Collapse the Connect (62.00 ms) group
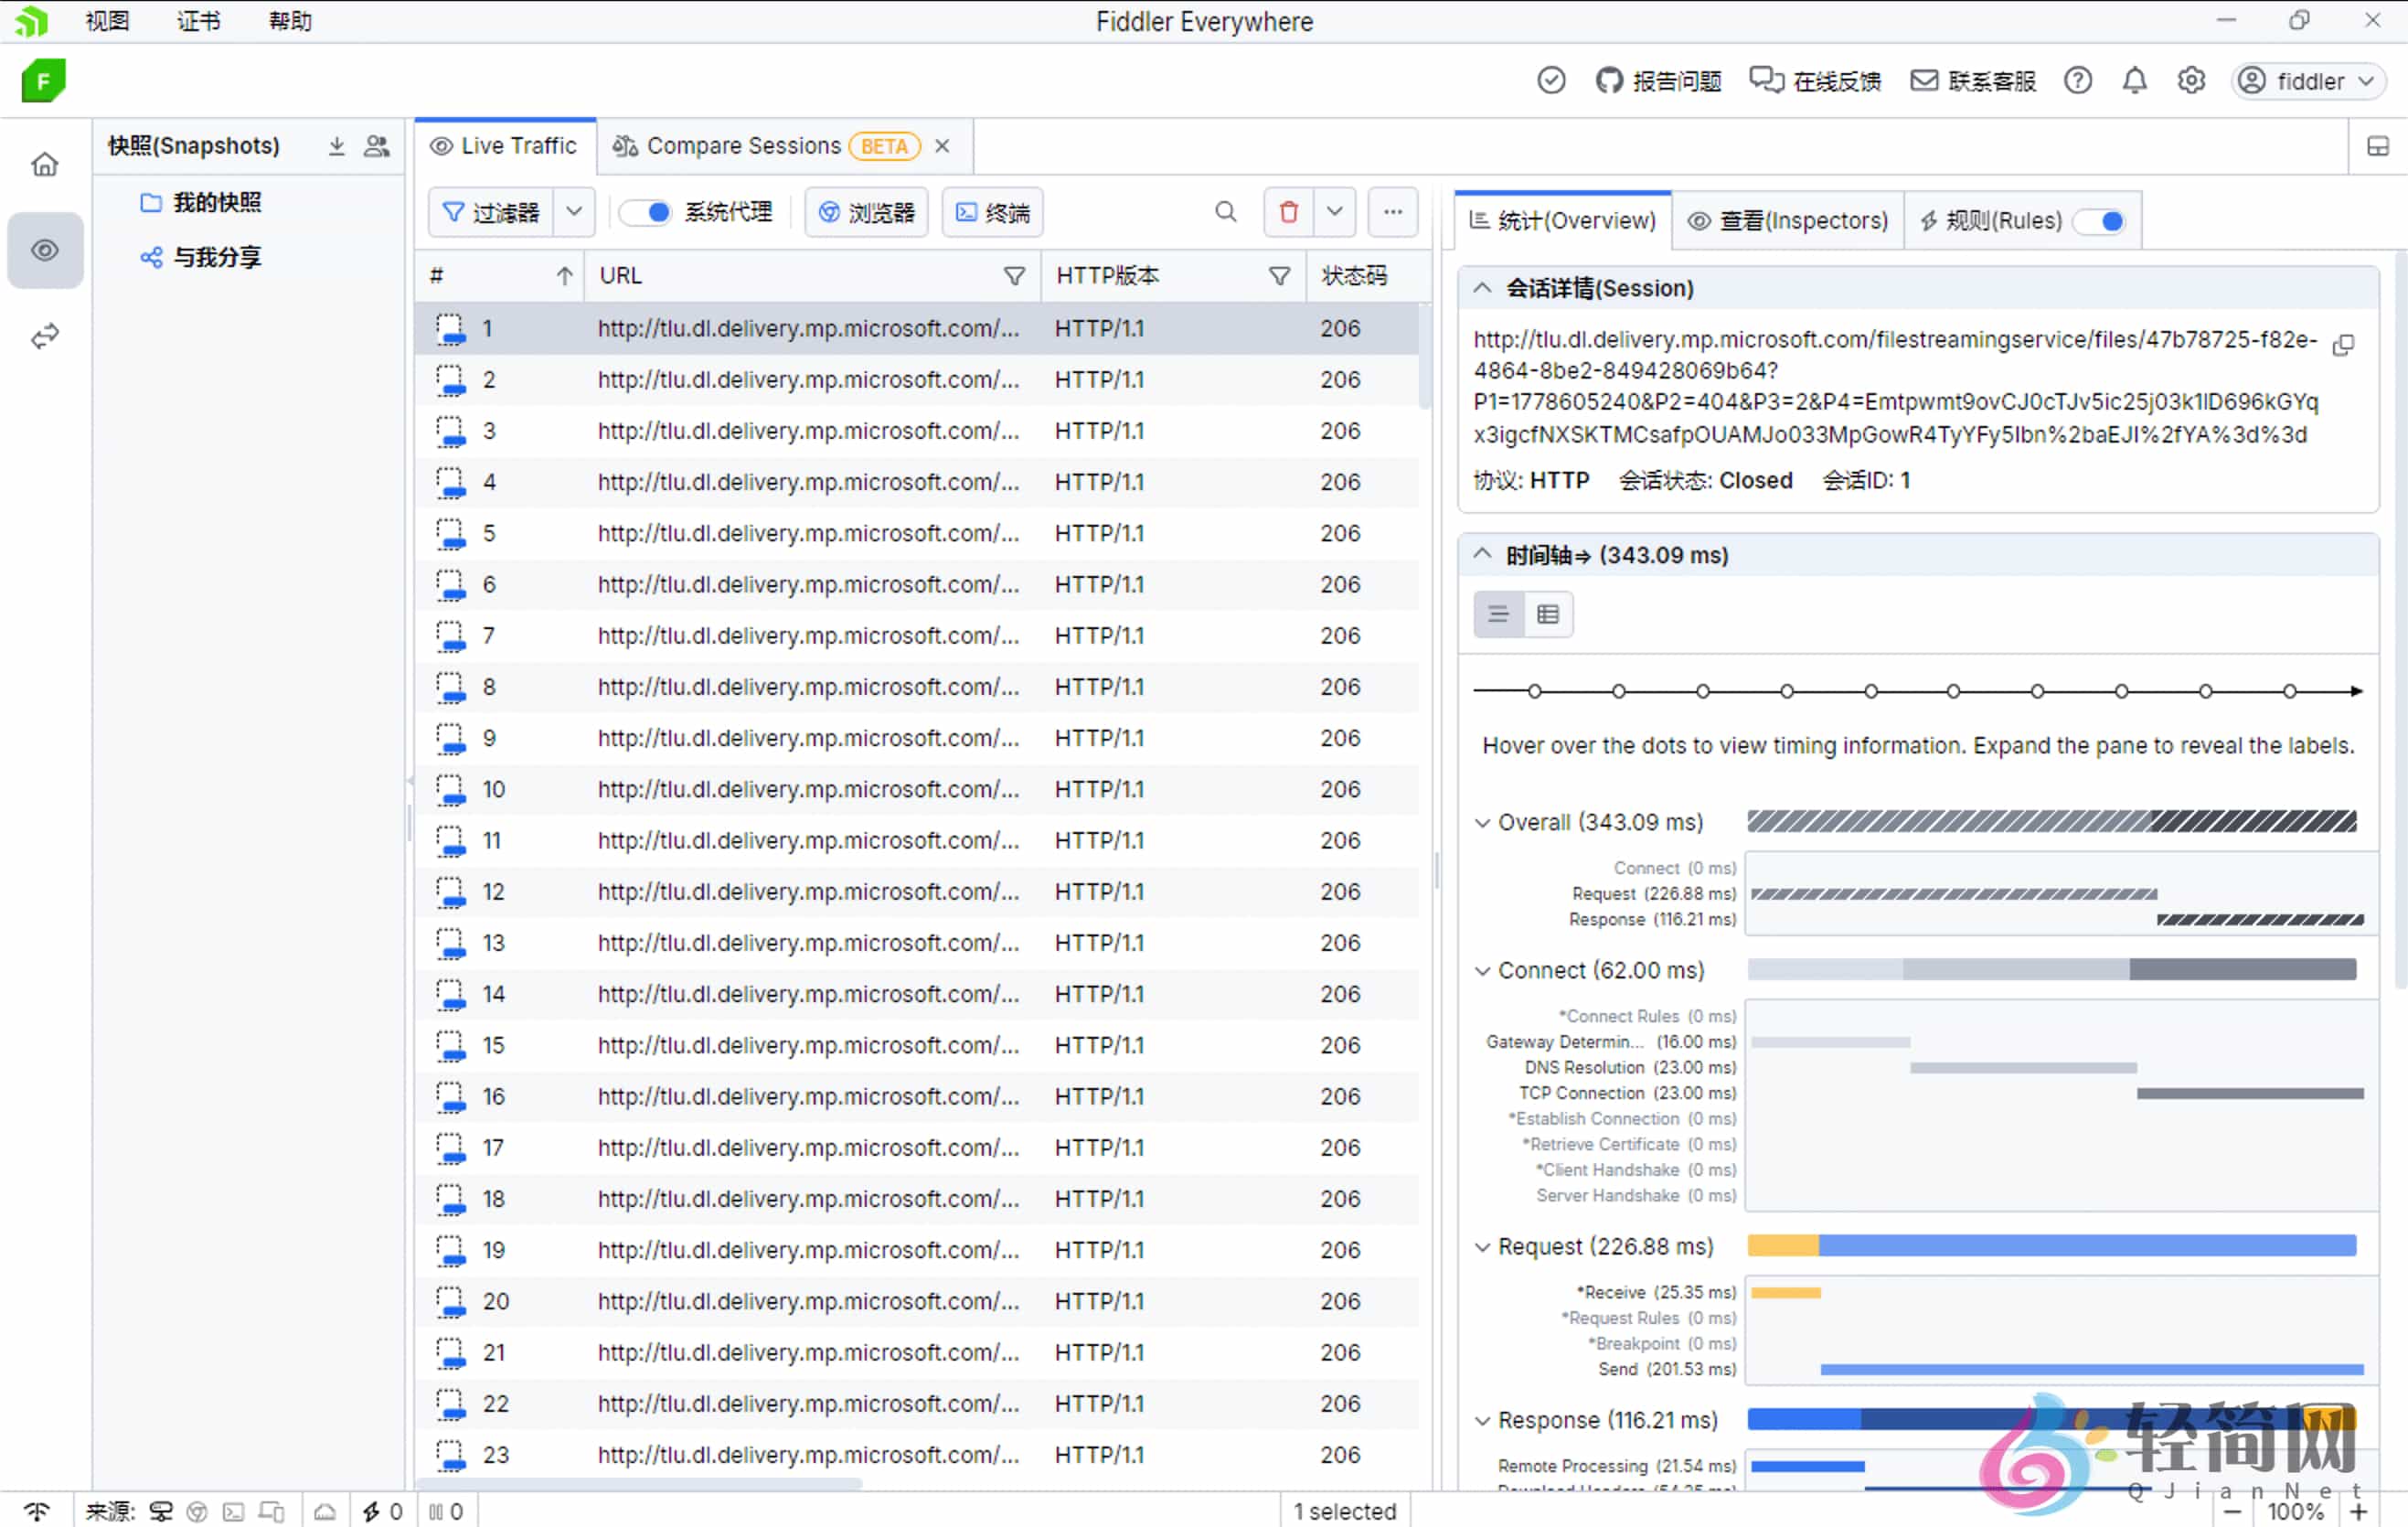Screen dimensions: 2408x1527 pos(1482,970)
